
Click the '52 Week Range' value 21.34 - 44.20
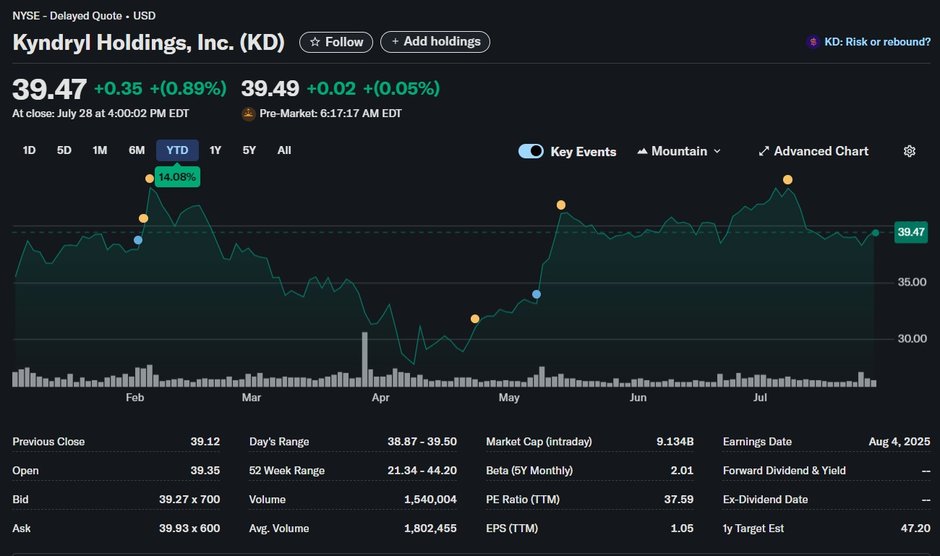pyautogui.click(x=422, y=470)
